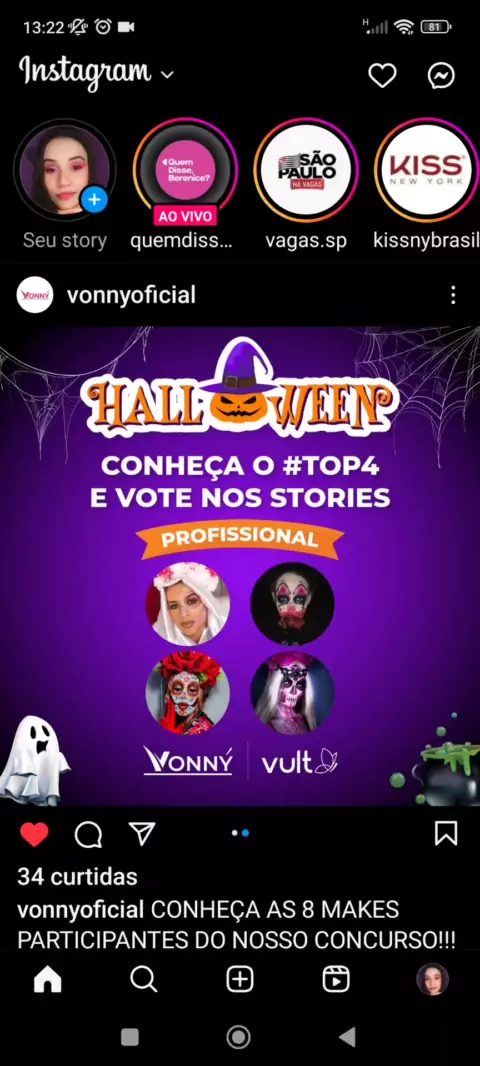Open the kissnybrasil story
The height and width of the screenshot is (1066, 480).
pyautogui.click(x=427, y=170)
